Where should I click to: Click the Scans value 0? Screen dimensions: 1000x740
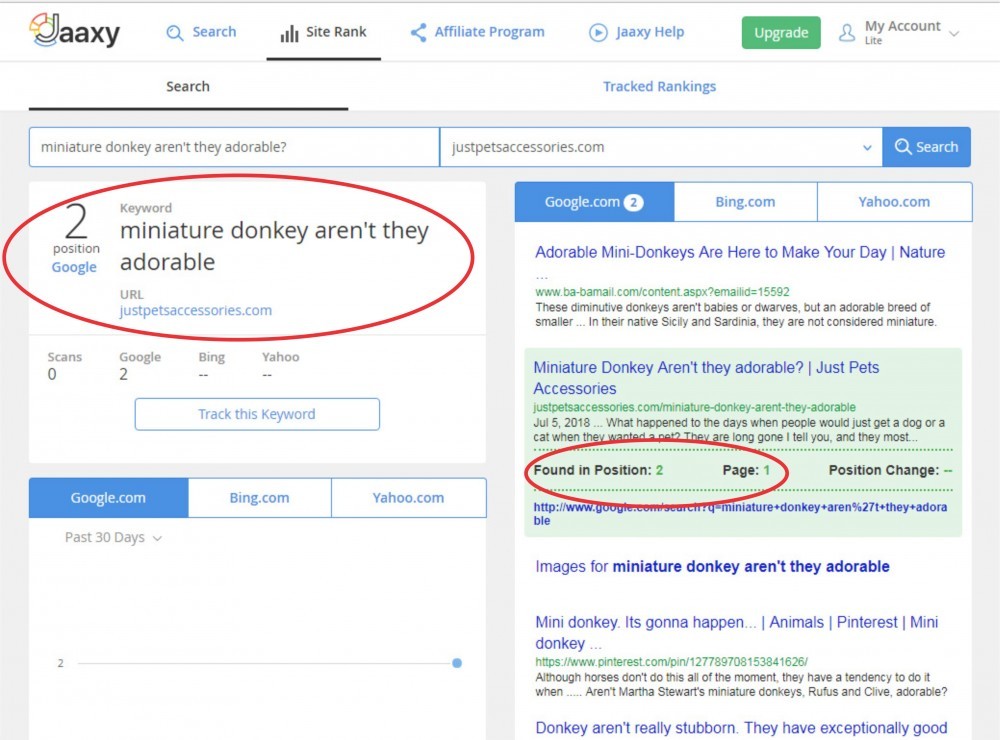pos(52,374)
